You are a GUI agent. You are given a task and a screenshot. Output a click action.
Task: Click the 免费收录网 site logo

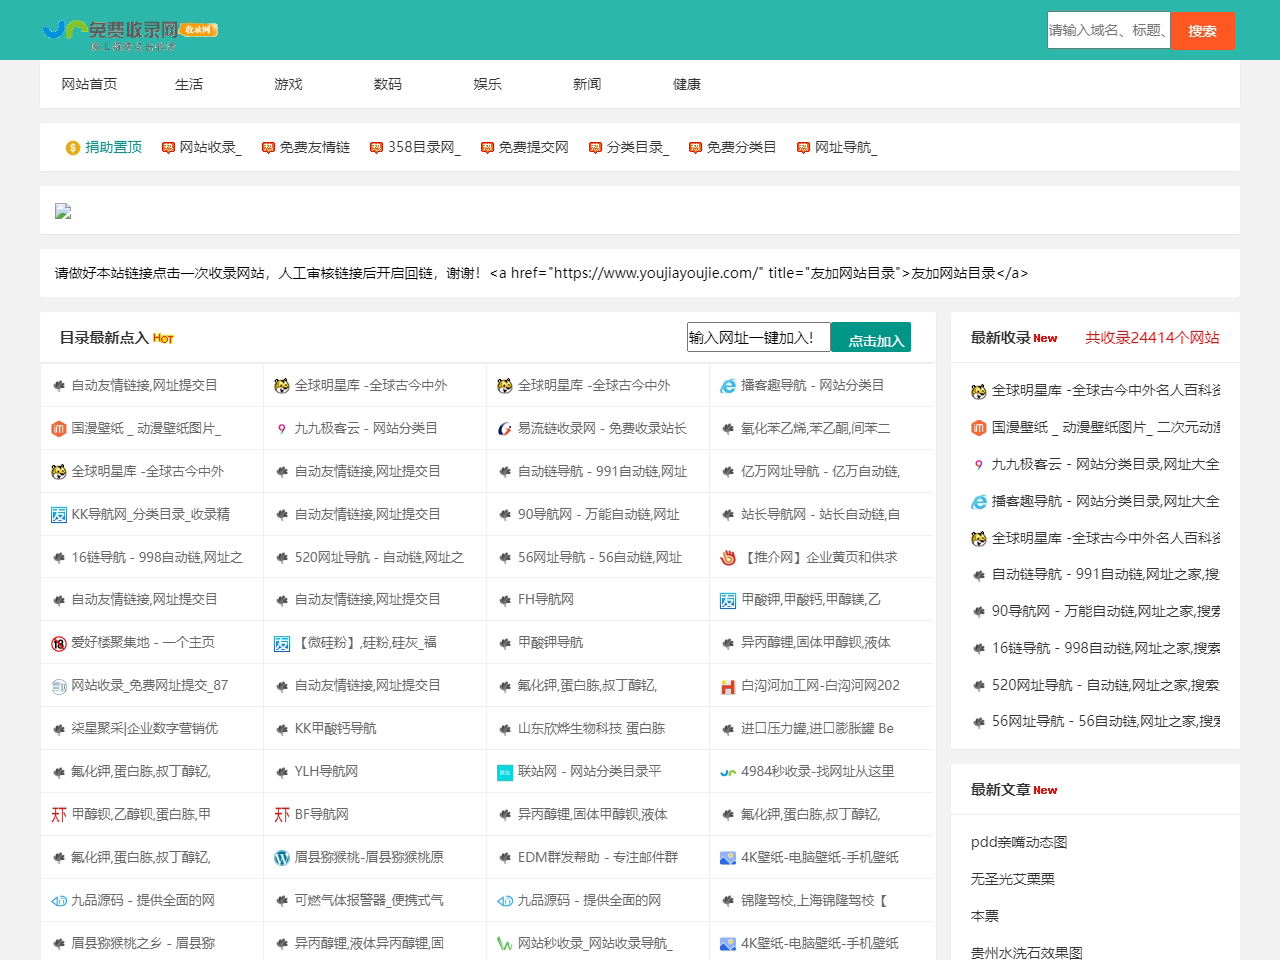click(130, 32)
